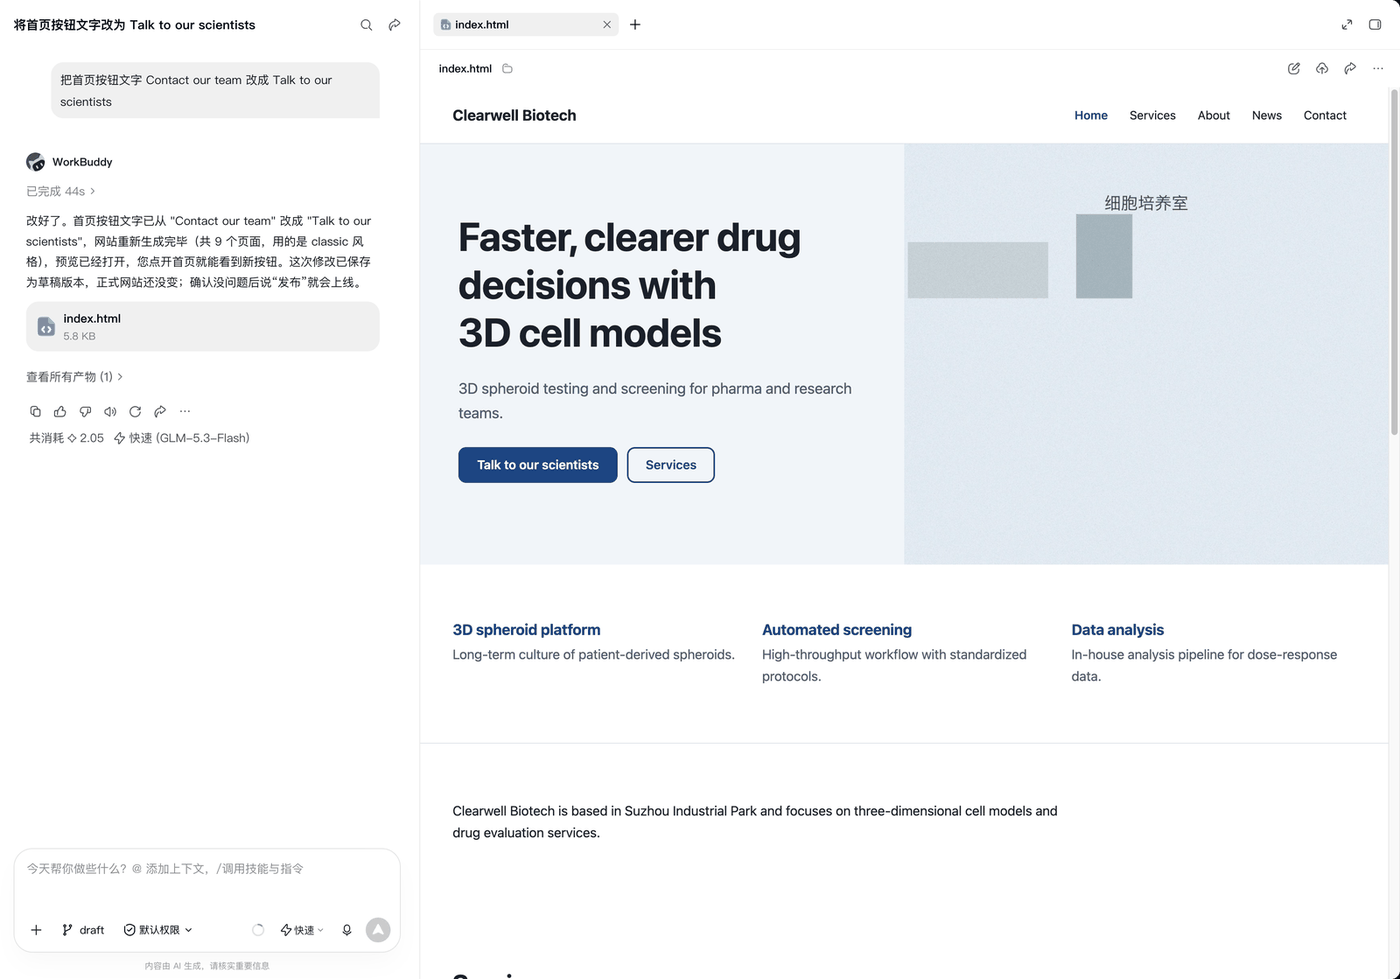Copy the WorkBuddy response
The height and width of the screenshot is (979, 1400).
pos(35,411)
